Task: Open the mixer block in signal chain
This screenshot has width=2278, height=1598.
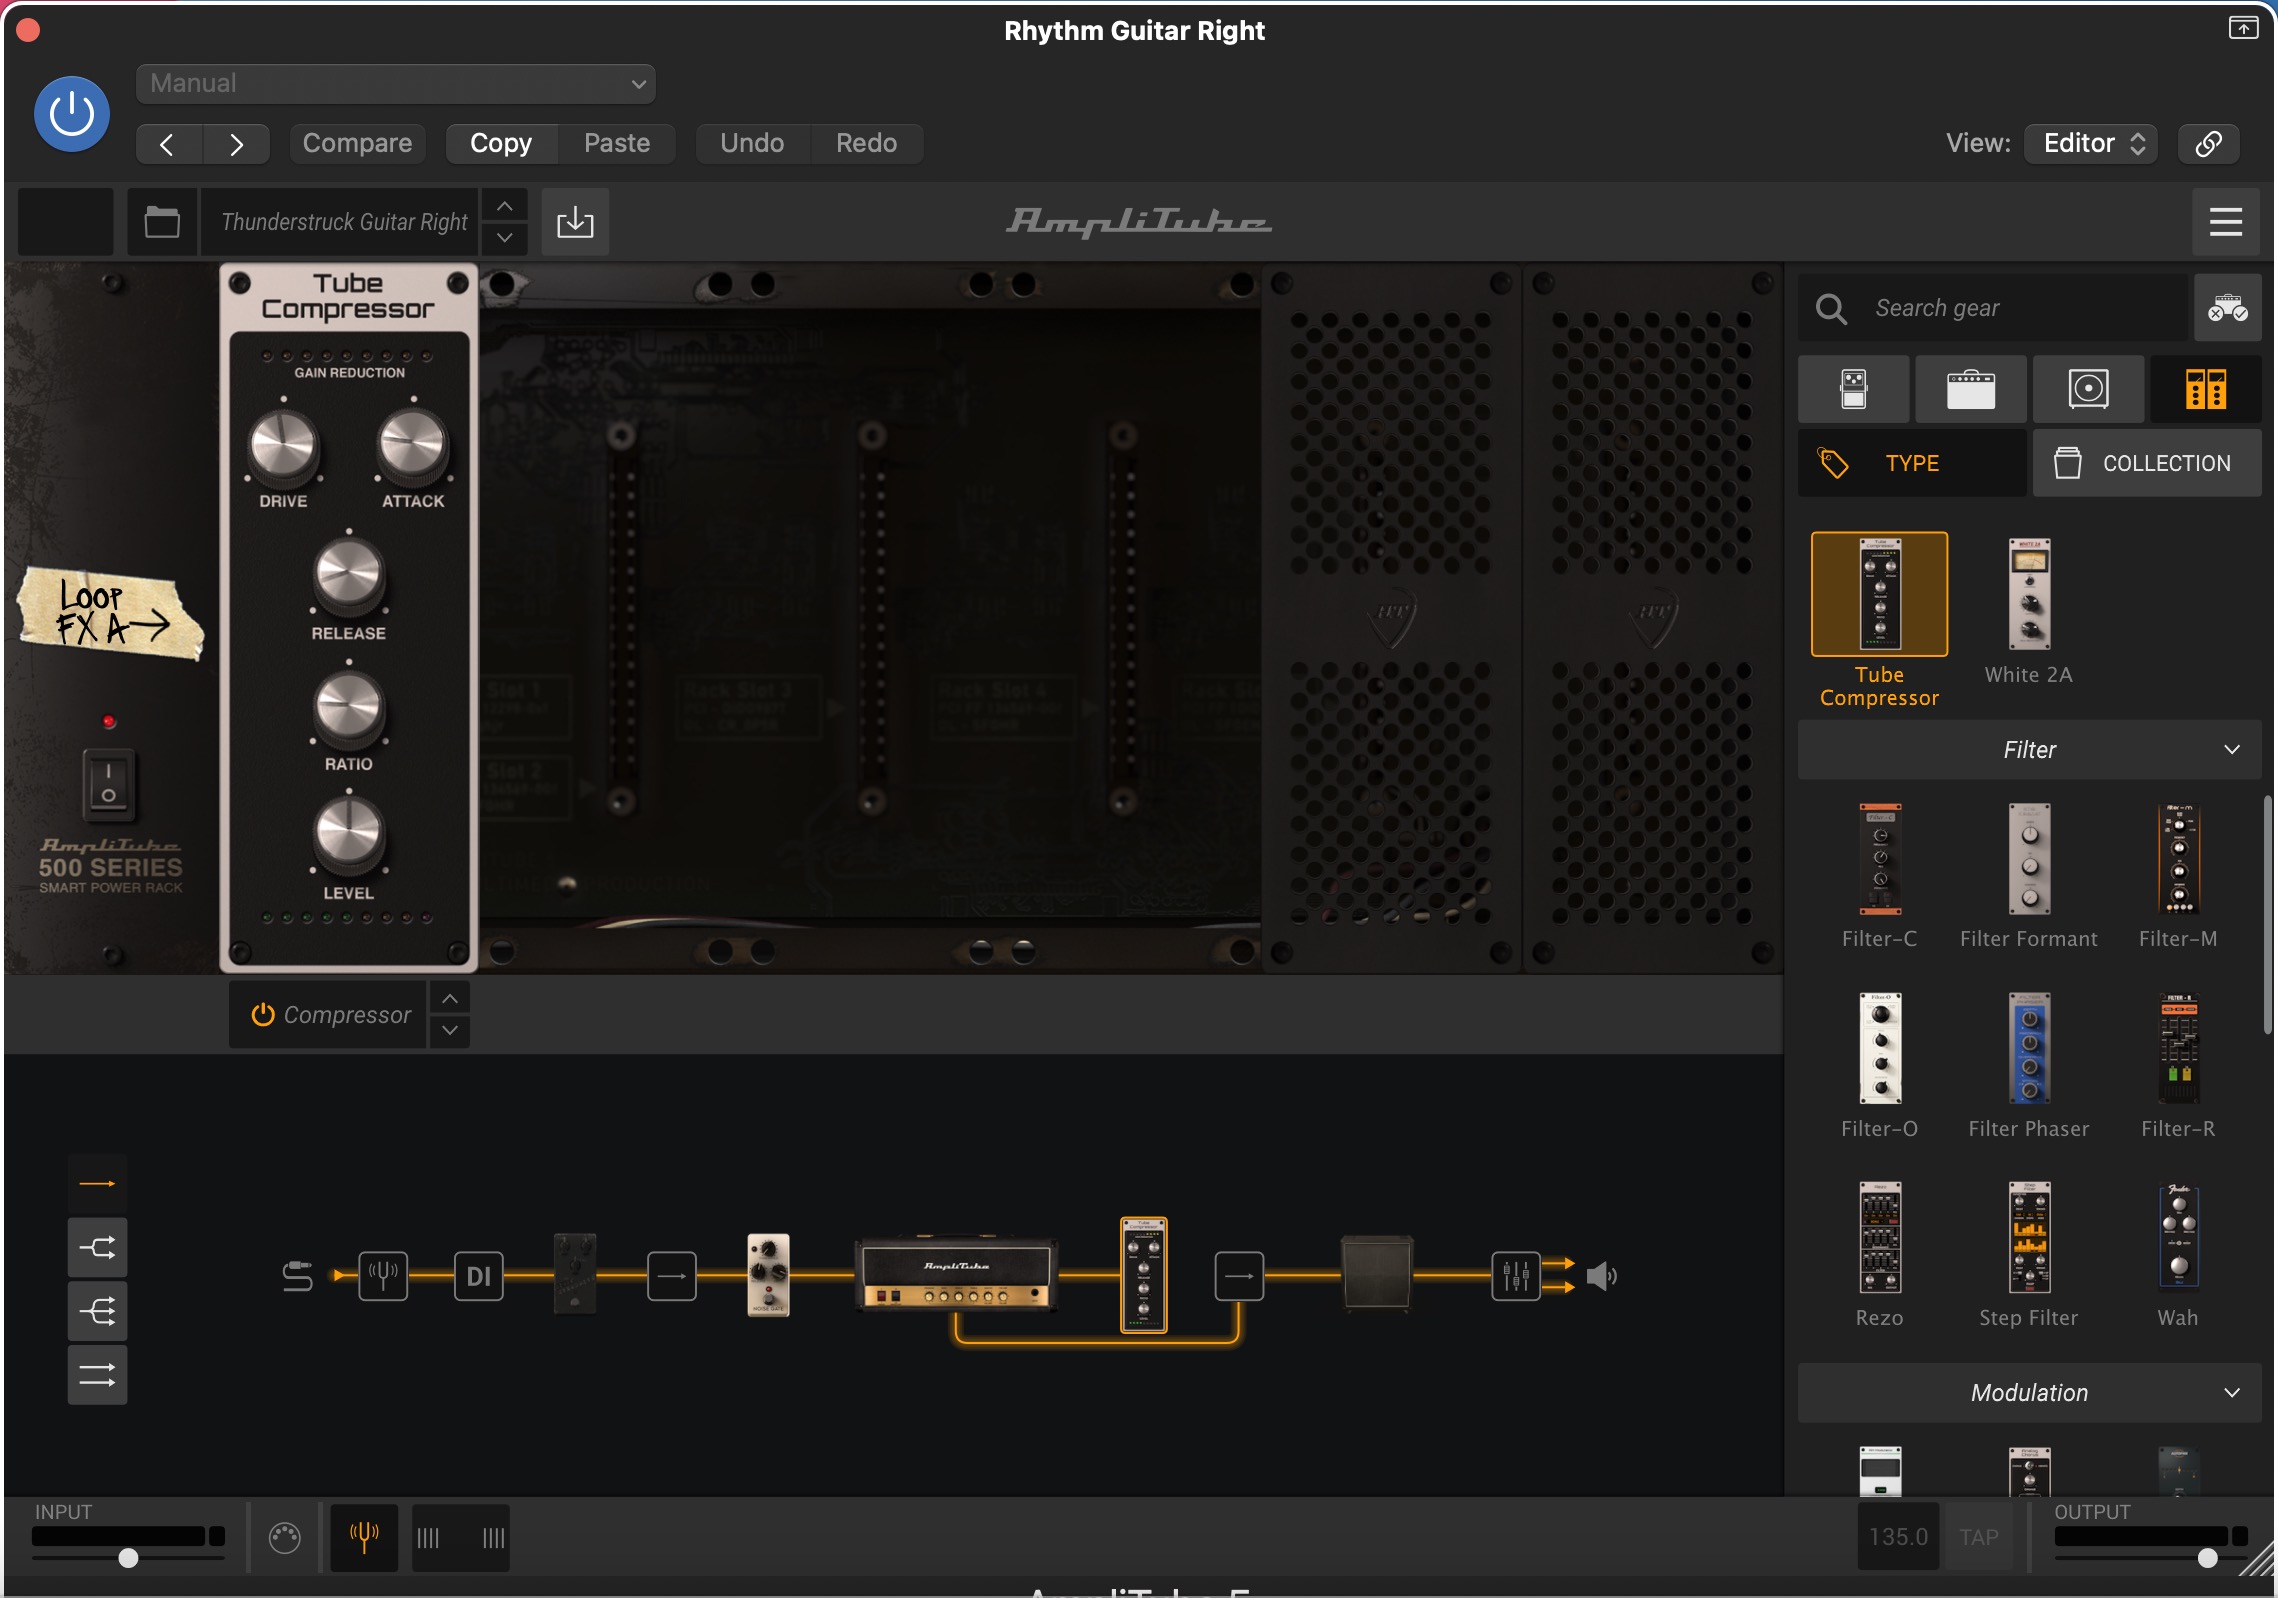Action: (x=1516, y=1275)
